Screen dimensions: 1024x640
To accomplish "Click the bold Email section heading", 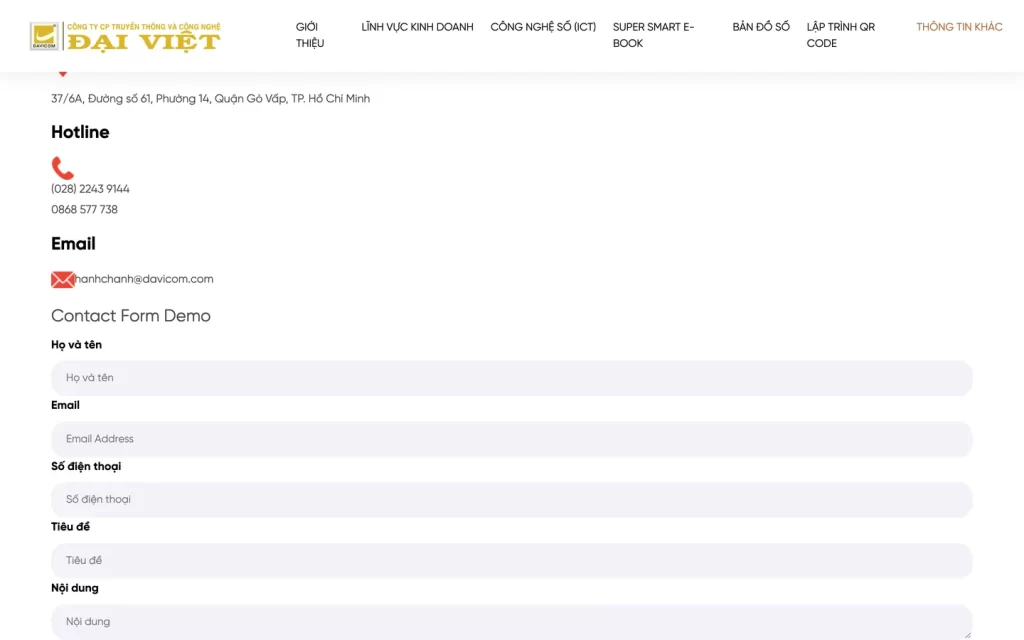I will [x=73, y=244].
